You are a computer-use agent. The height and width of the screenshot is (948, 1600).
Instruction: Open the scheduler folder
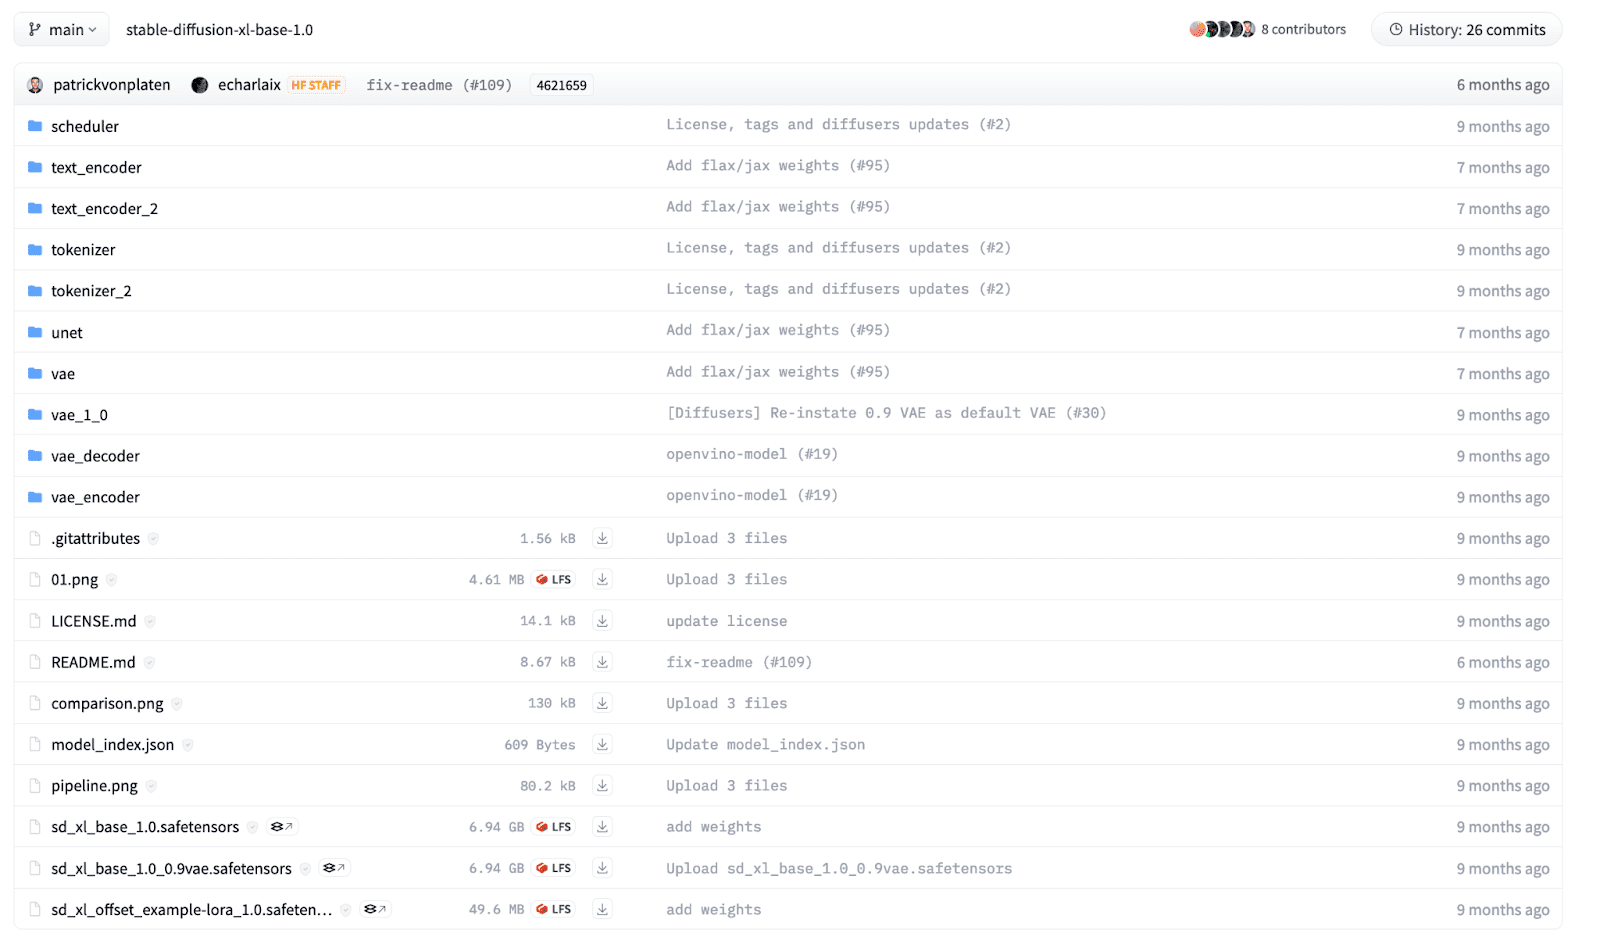click(x=85, y=126)
